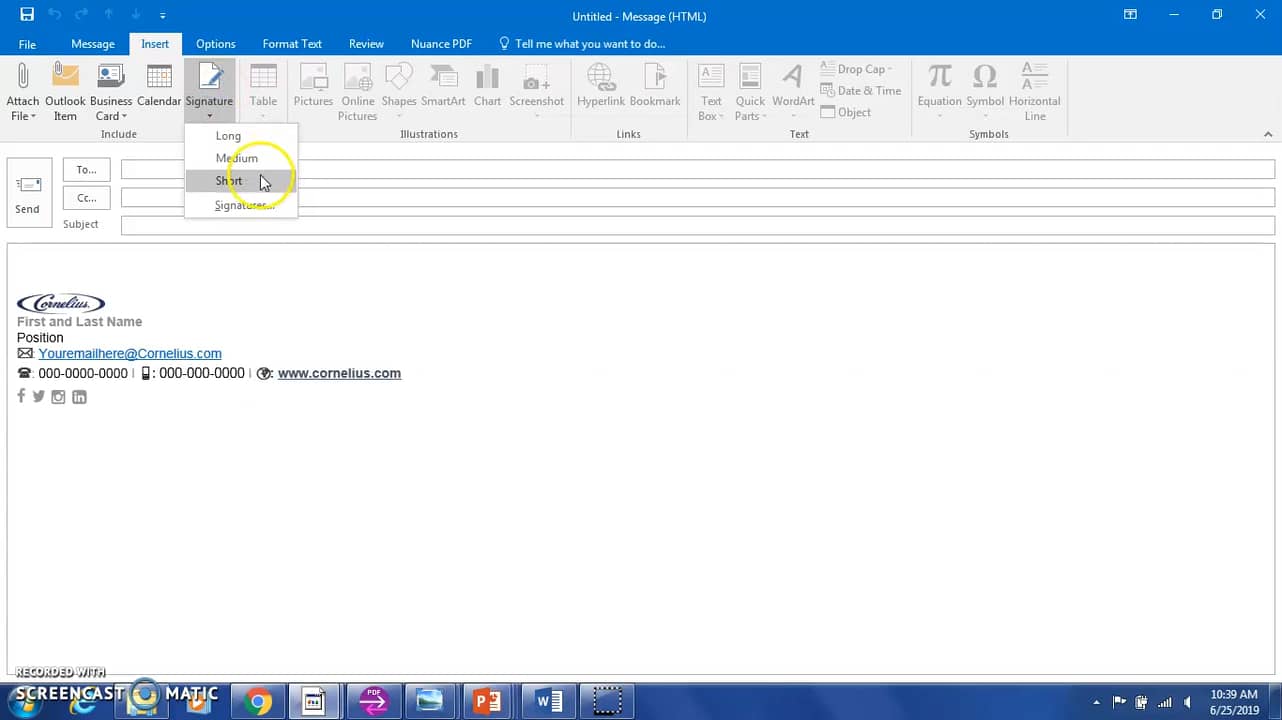Click the Tell me what you want search
Screen dimensions: 1282x720
coord(582,44)
